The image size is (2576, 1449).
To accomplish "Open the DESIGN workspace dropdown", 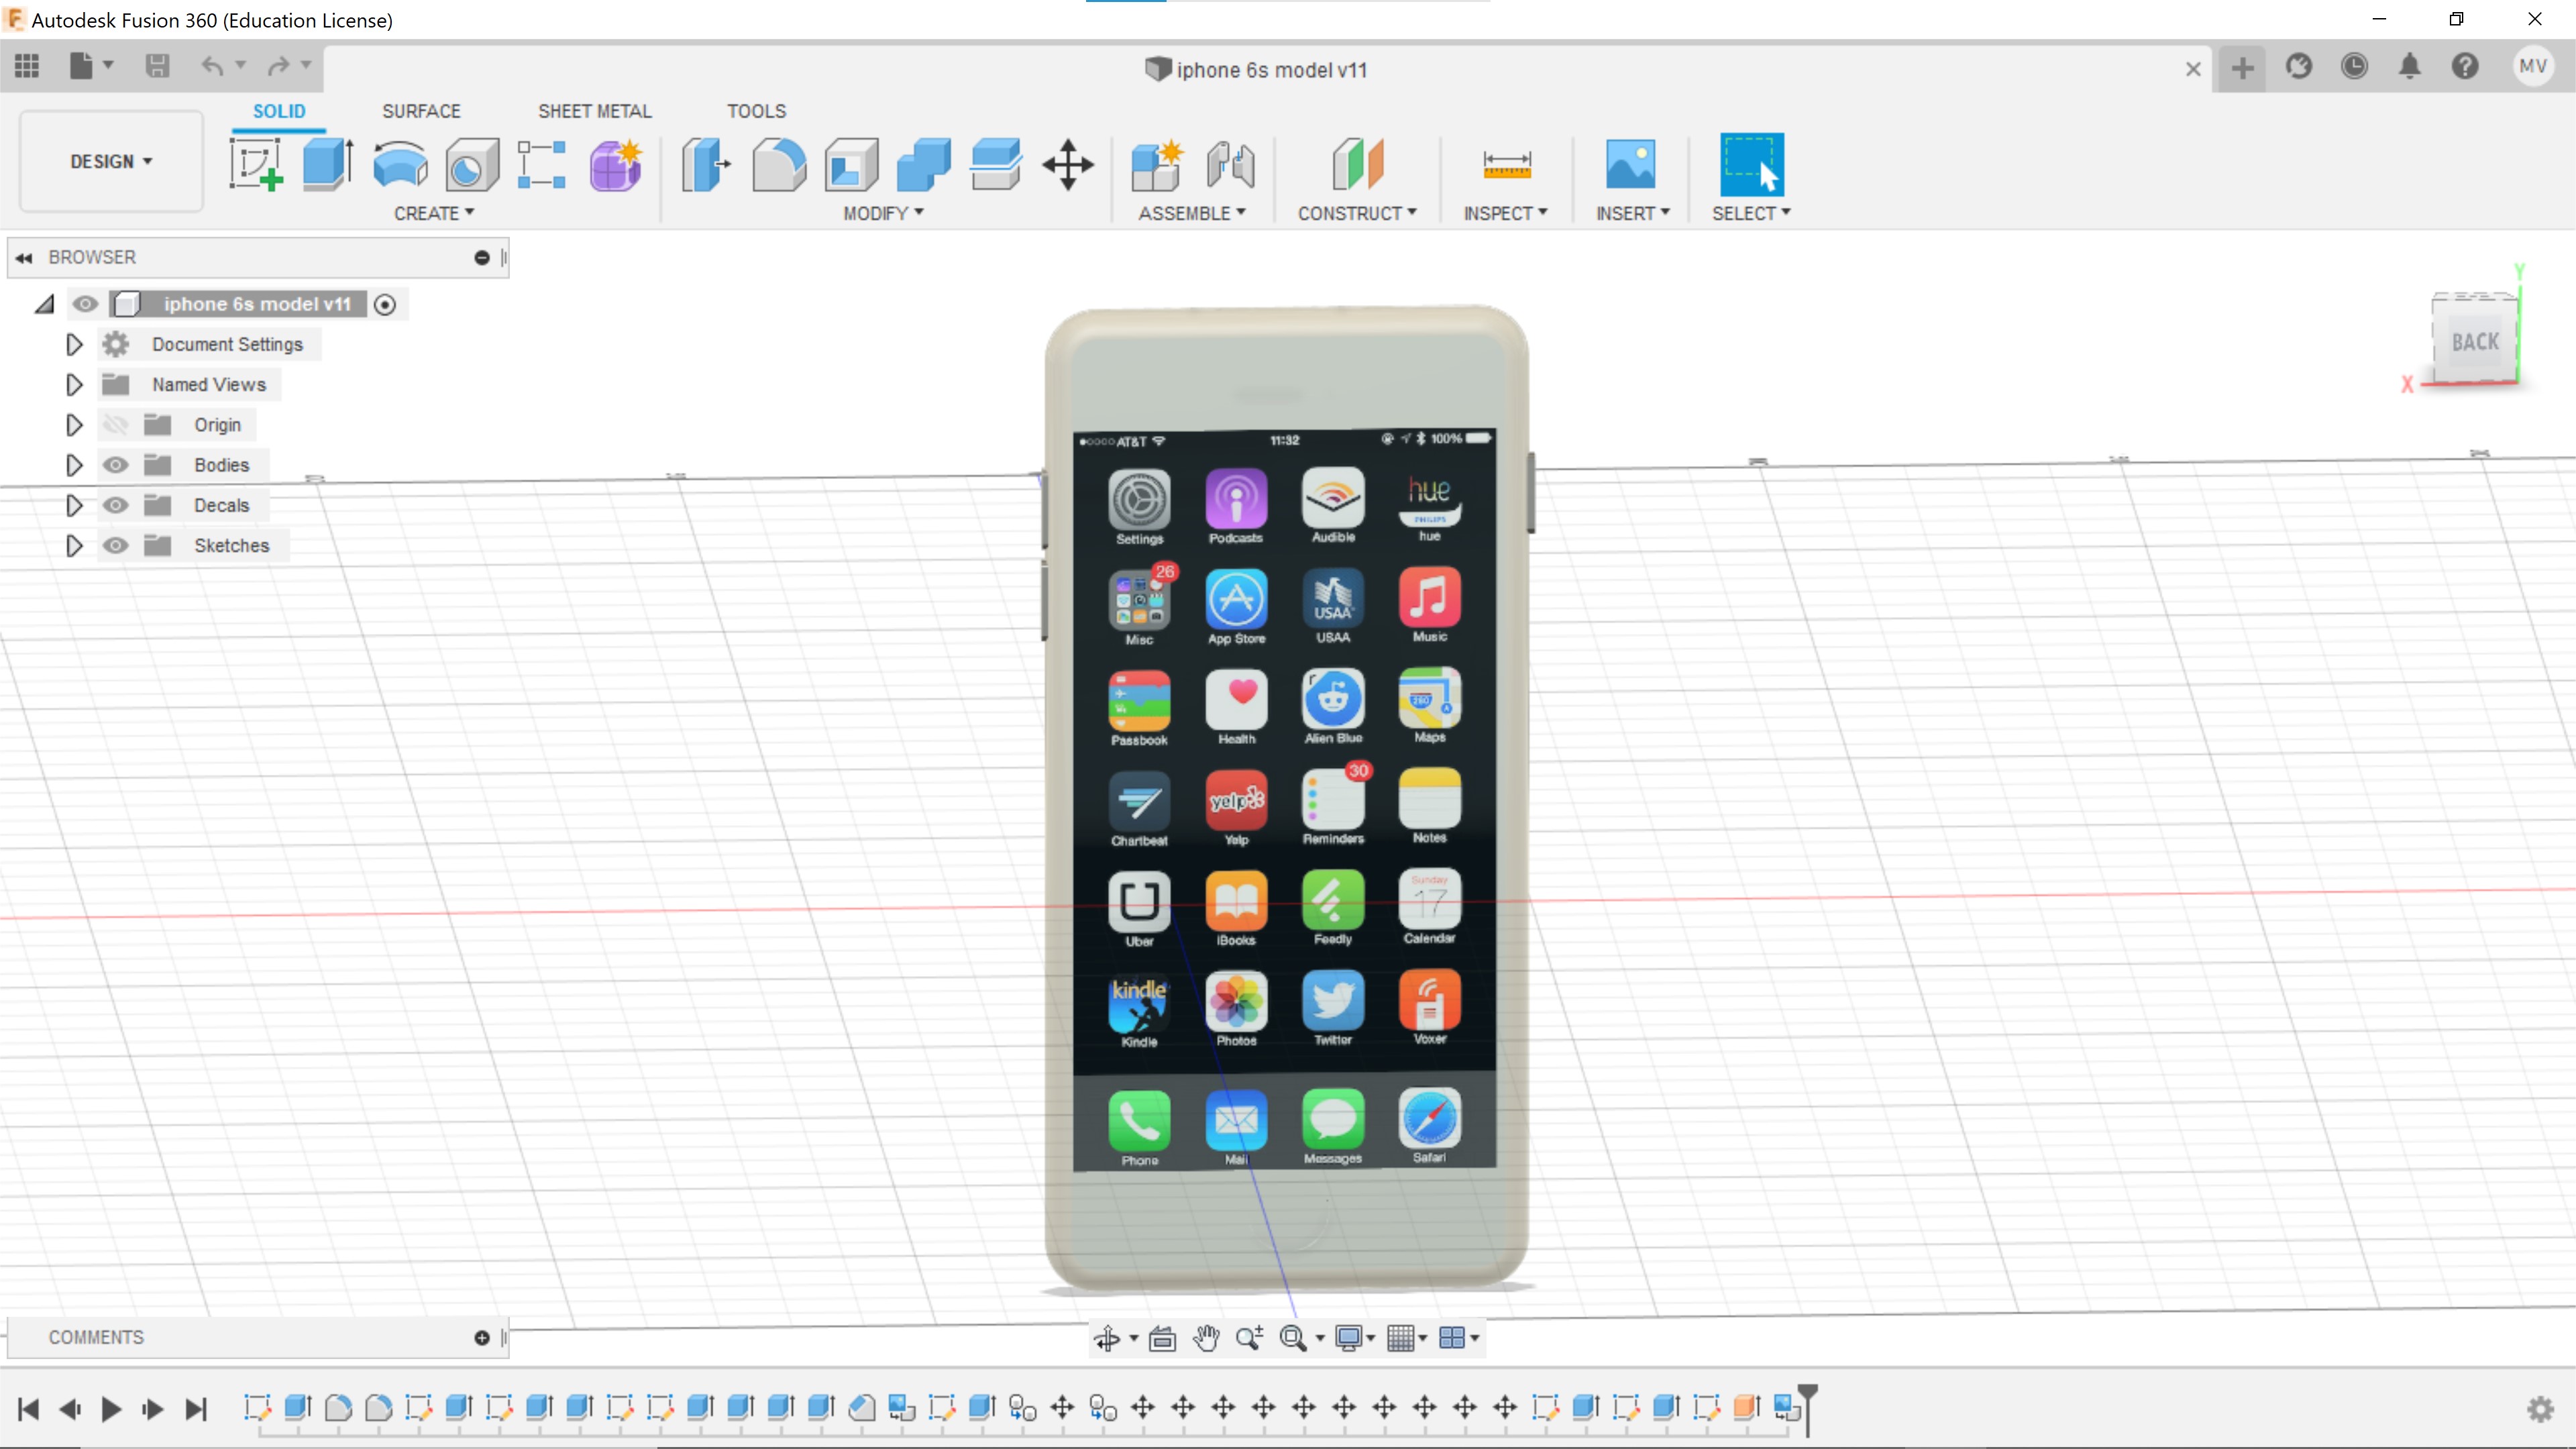I will coord(111,161).
